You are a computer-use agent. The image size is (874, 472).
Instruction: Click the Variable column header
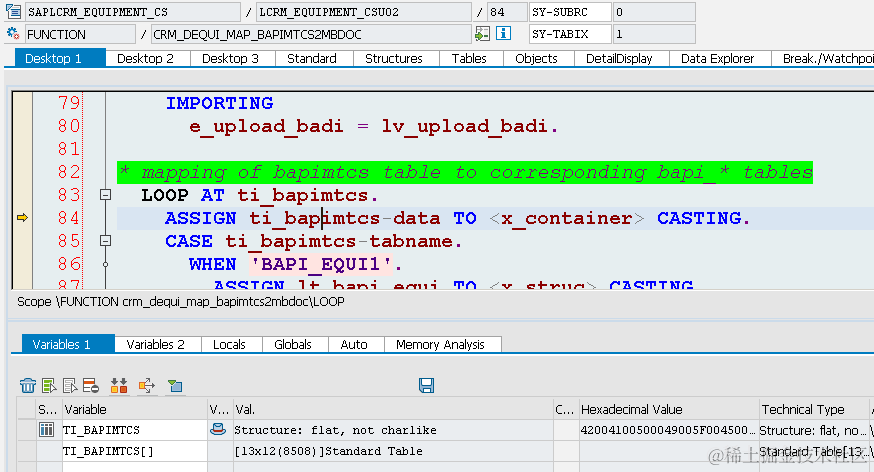click(134, 409)
